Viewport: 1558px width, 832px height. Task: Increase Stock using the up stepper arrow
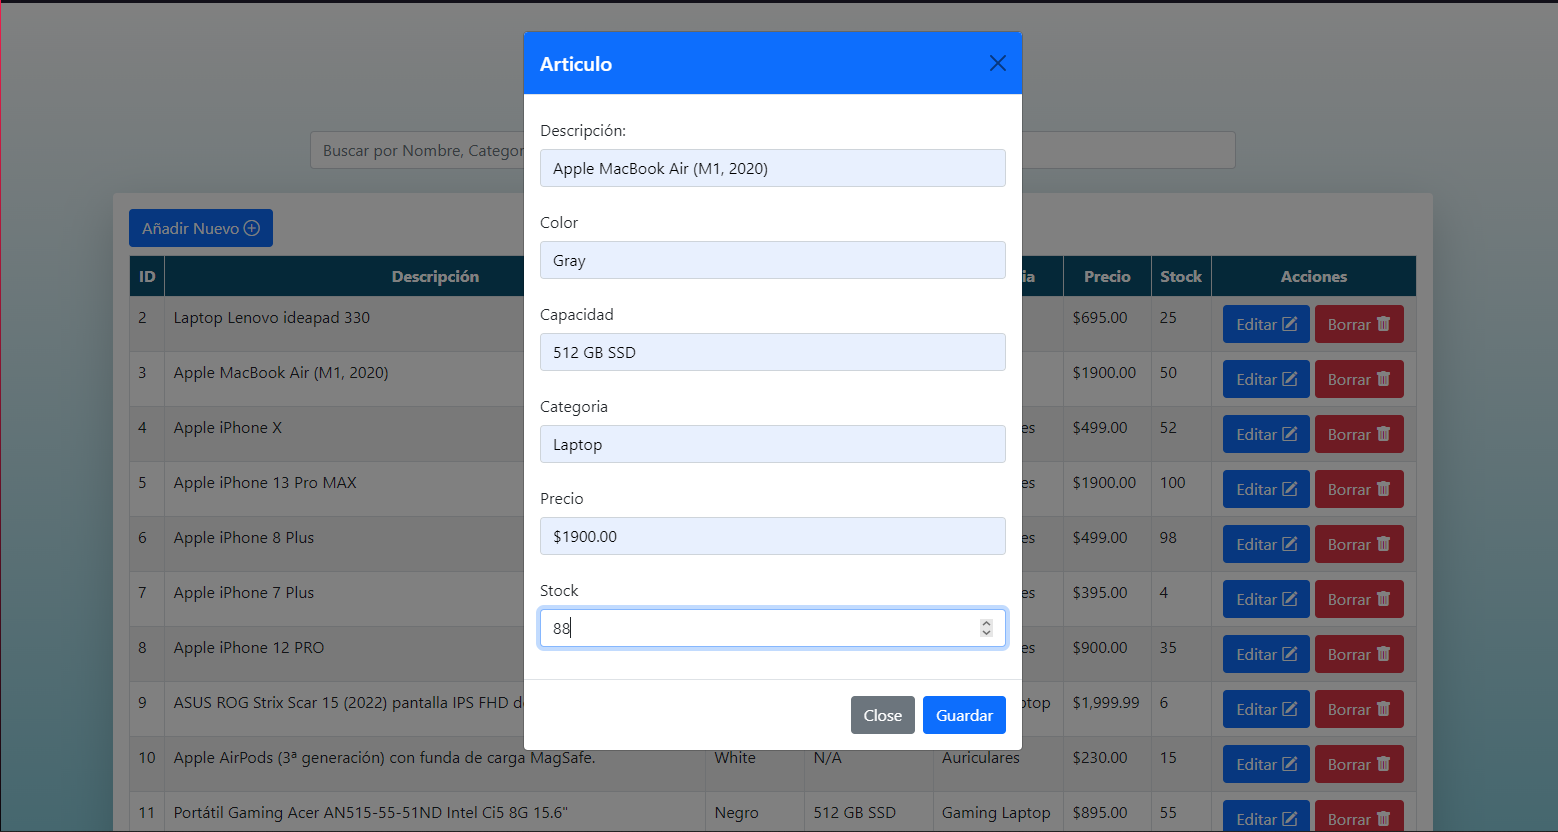tap(987, 622)
